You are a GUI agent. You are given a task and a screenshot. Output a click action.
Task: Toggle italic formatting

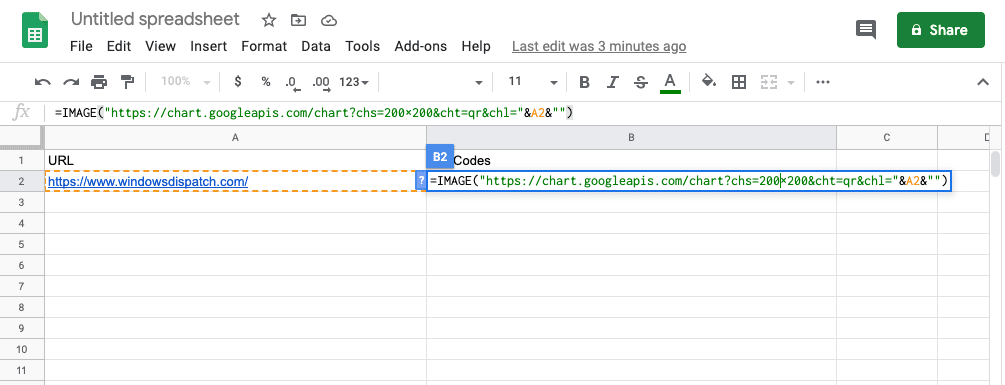(613, 82)
